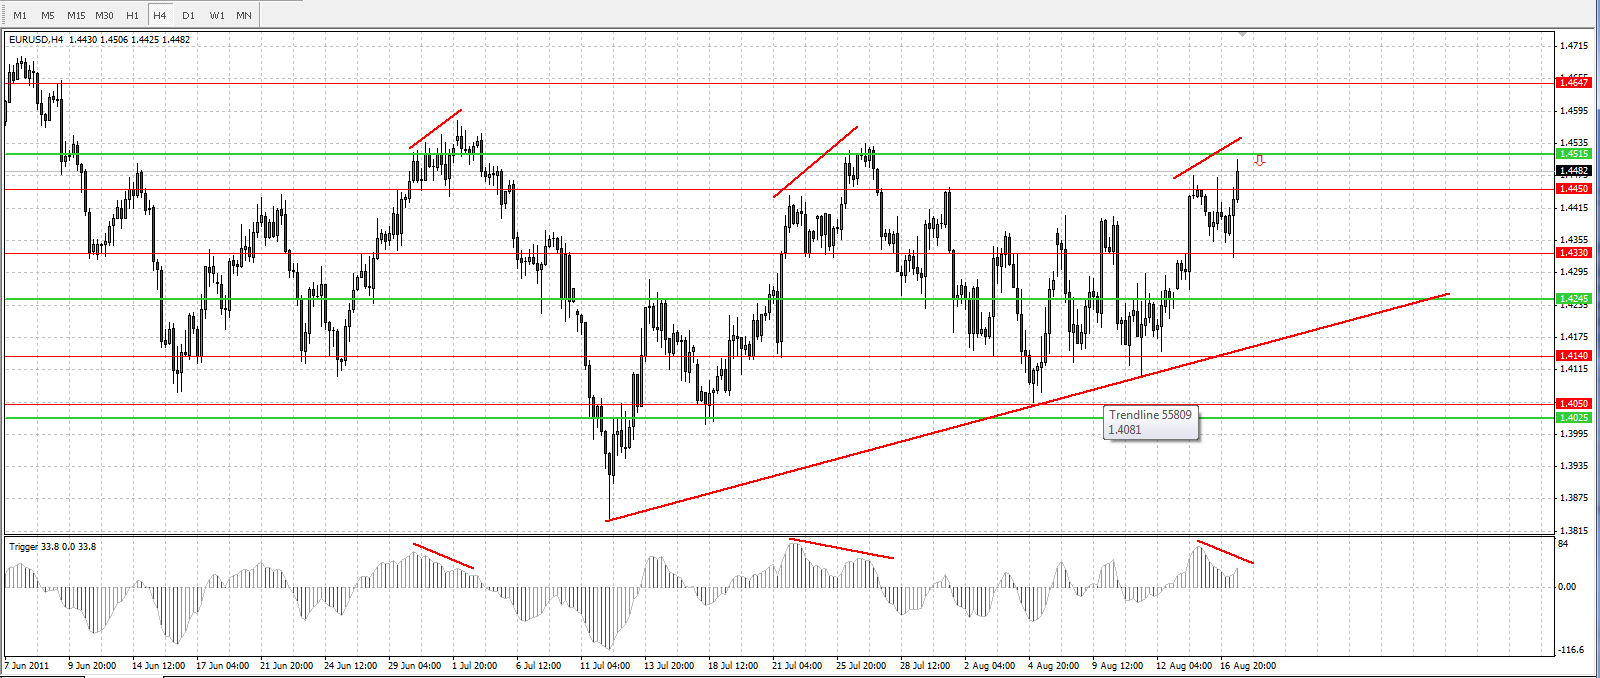1600x678 pixels.
Task: Click the red 1.4647 price level label
Action: coord(1574,83)
